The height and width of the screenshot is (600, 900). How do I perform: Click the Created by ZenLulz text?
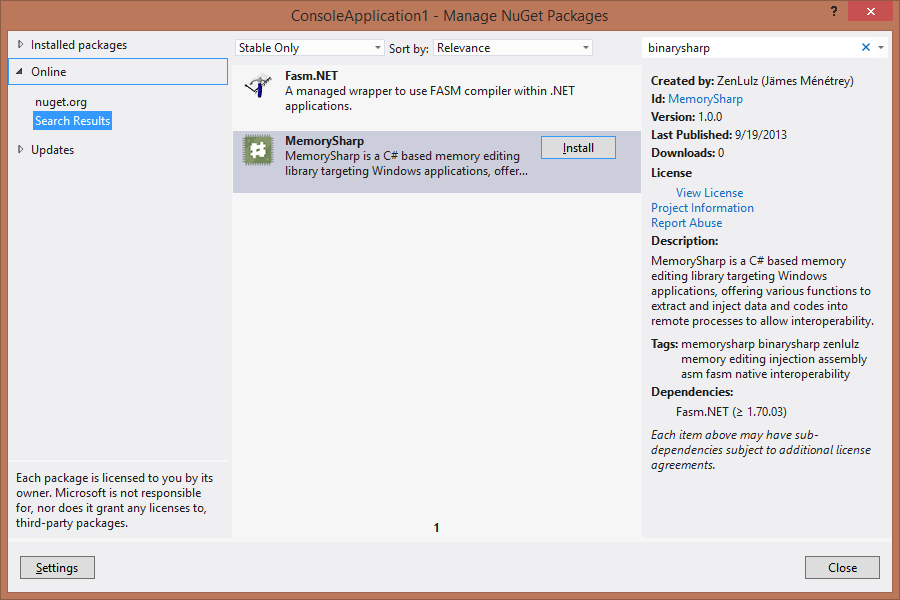click(x=752, y=81)
